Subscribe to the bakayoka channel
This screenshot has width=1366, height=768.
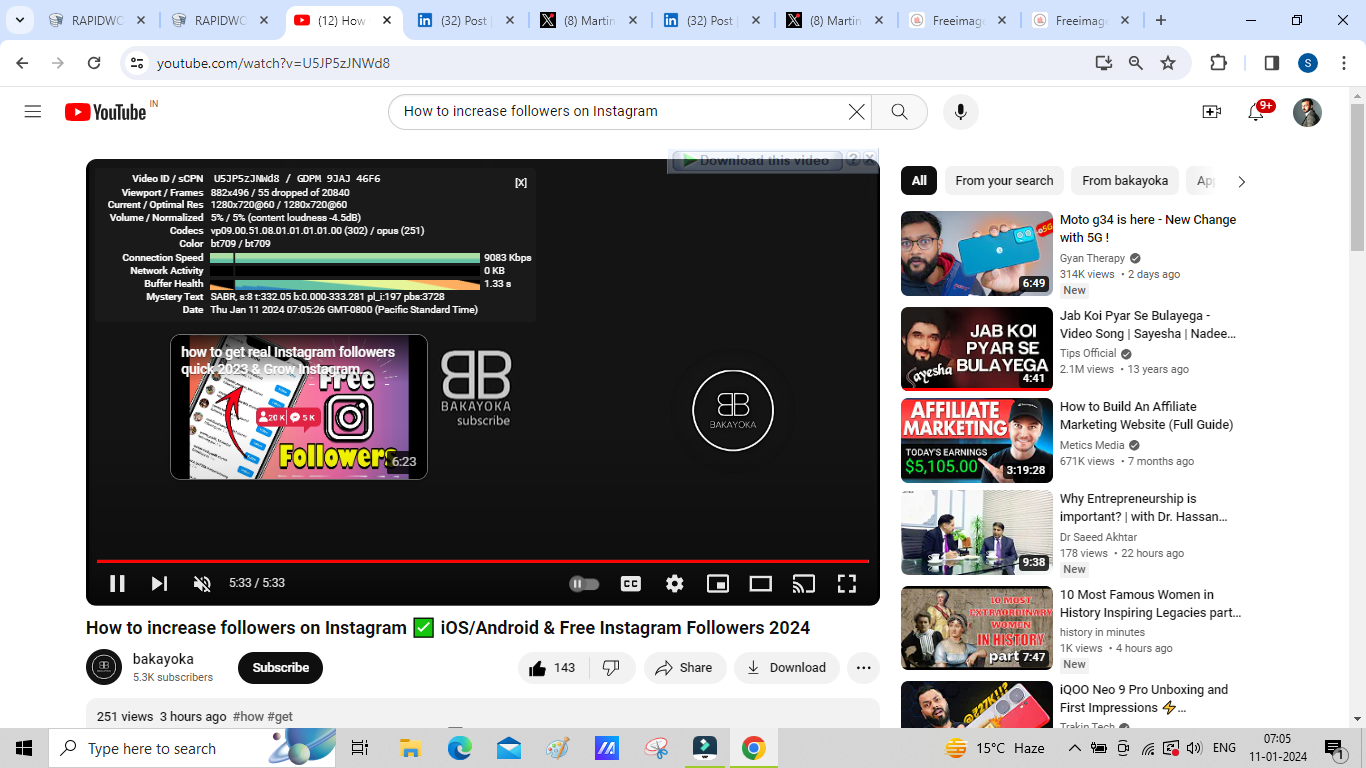click(280, 668)
